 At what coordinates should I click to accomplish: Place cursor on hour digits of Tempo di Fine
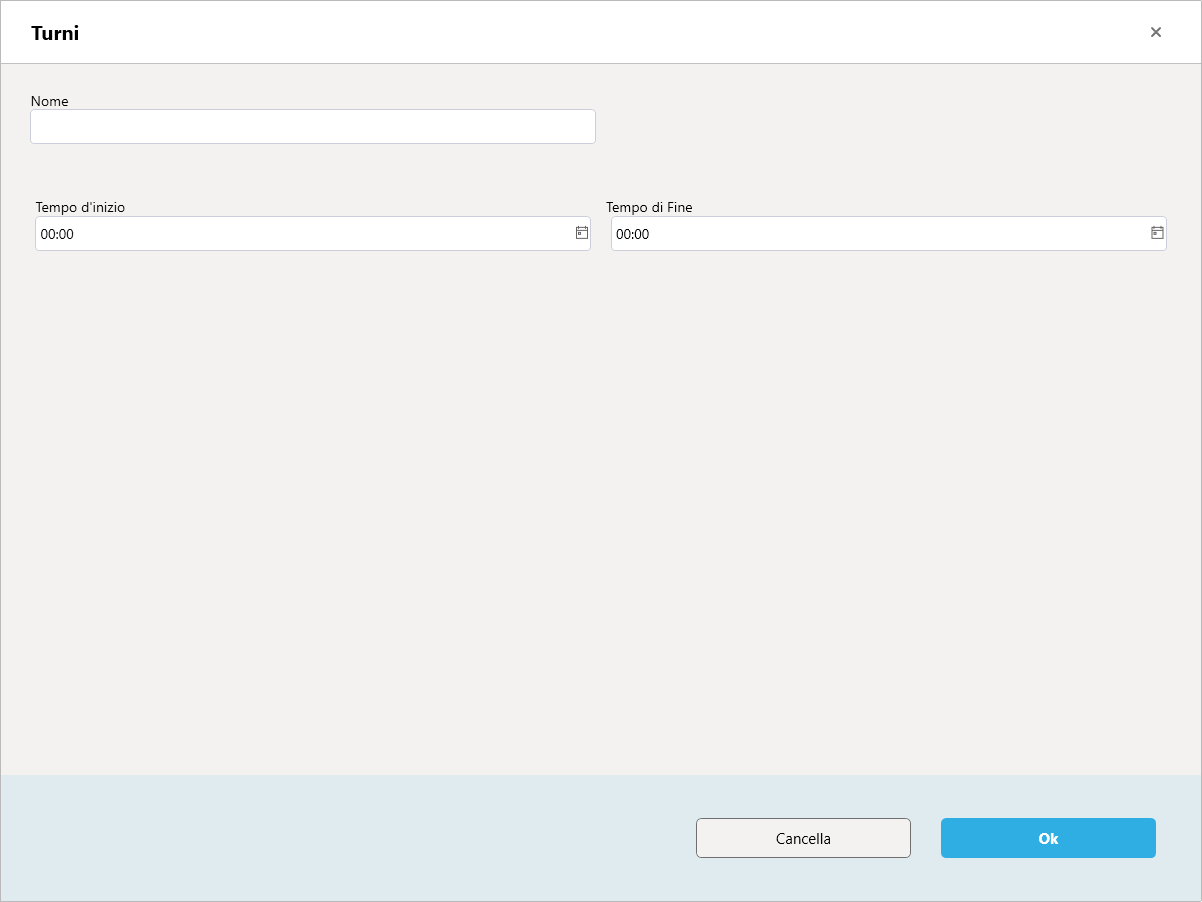pyautogui.click(x=622, y=234)
